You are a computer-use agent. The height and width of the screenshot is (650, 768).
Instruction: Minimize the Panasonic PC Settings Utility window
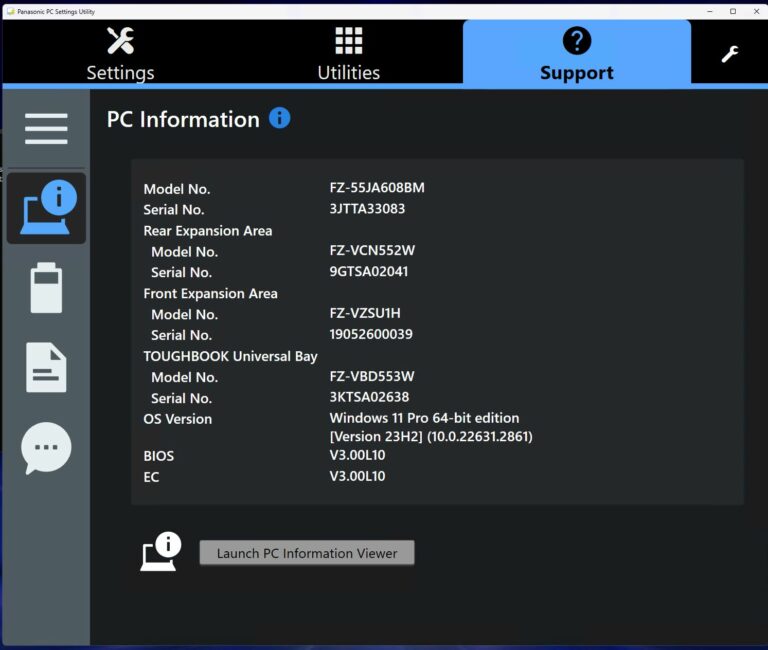point(709,11)
